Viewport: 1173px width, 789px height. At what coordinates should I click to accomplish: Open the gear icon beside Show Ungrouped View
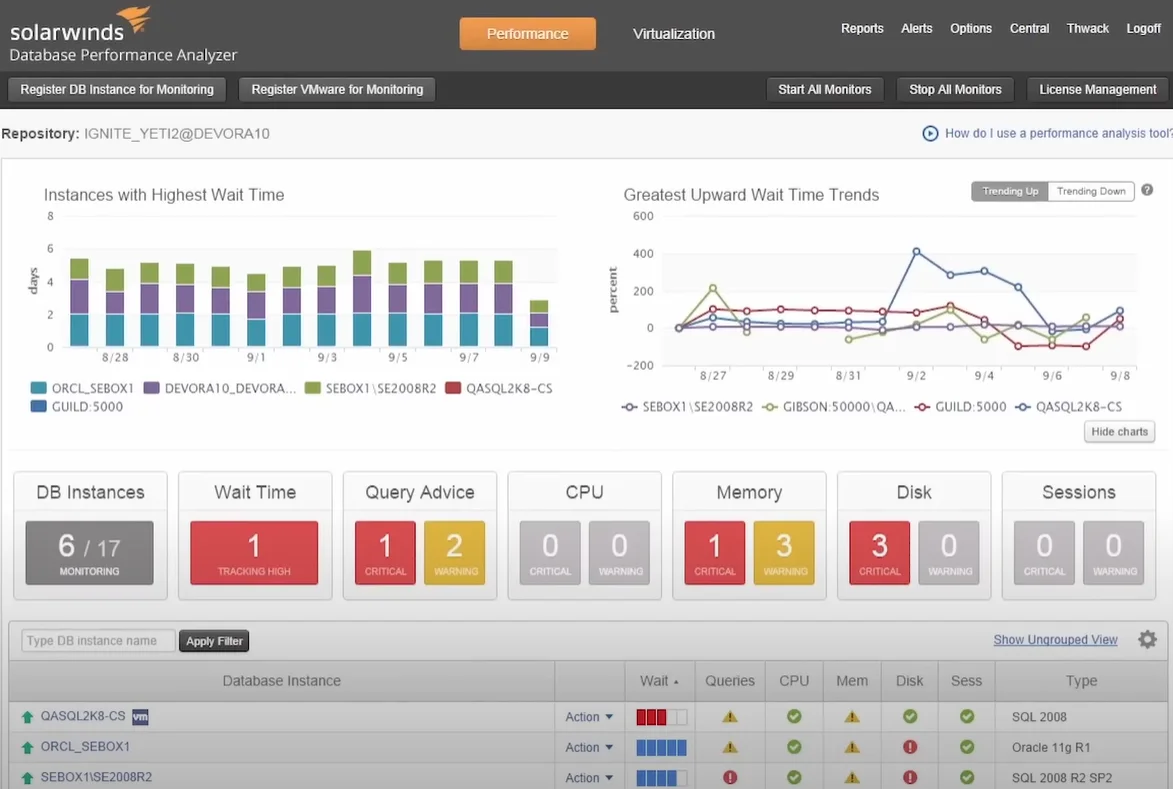click(x=1147, y=639)
